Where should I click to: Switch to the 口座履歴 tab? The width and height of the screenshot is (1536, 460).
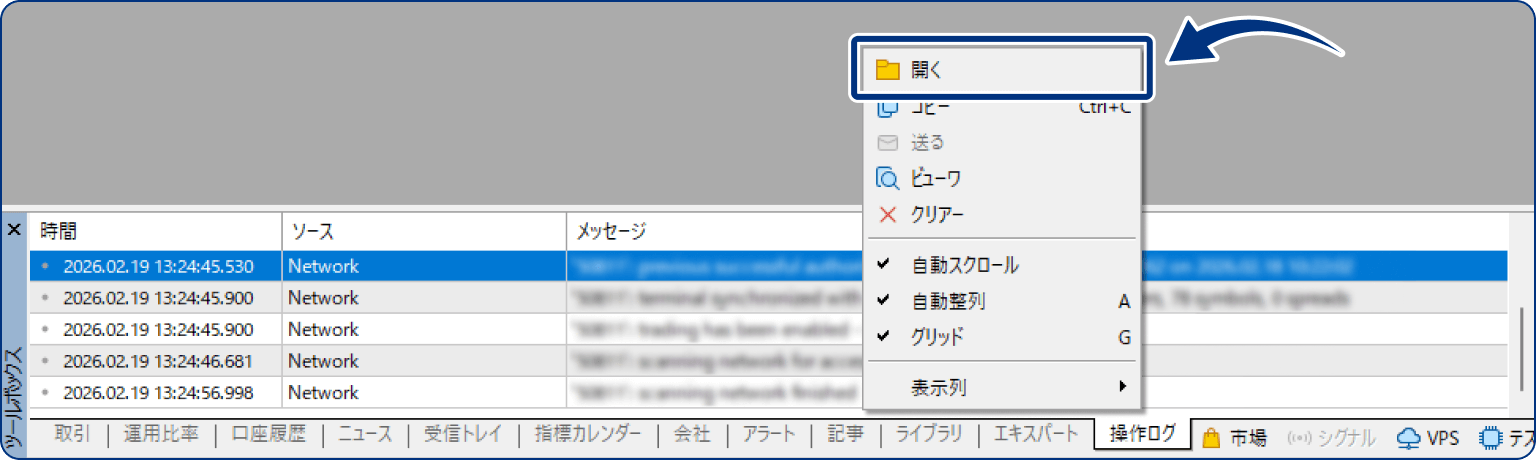pyautogui.click(x=268, y=434)
